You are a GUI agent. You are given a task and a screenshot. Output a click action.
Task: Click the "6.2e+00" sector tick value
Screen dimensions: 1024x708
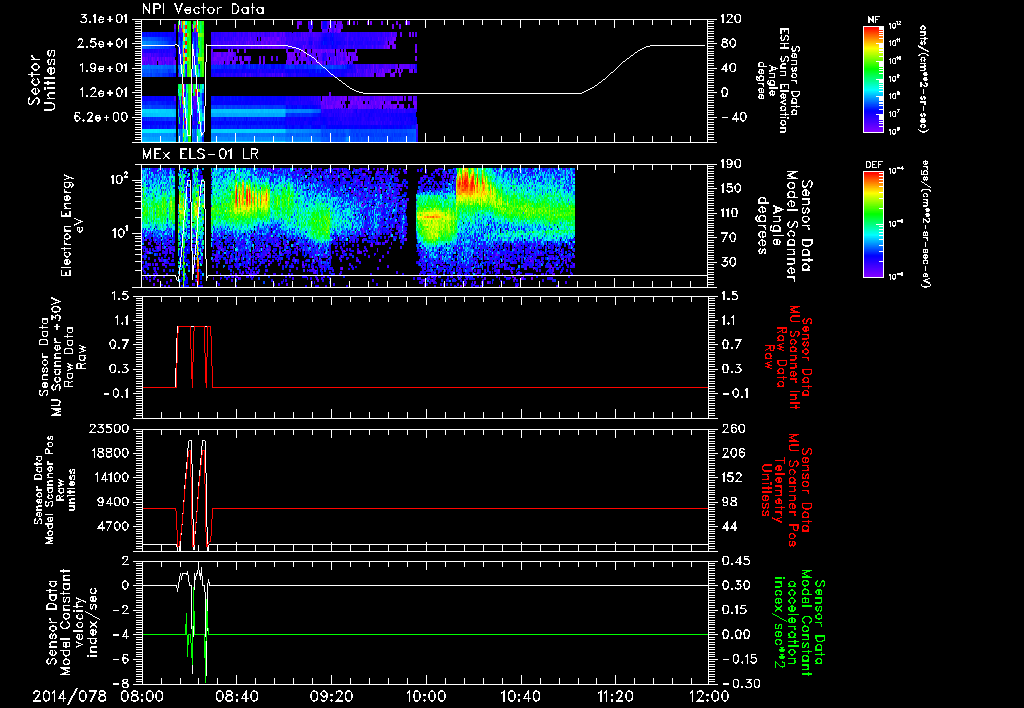pos(103,117)
